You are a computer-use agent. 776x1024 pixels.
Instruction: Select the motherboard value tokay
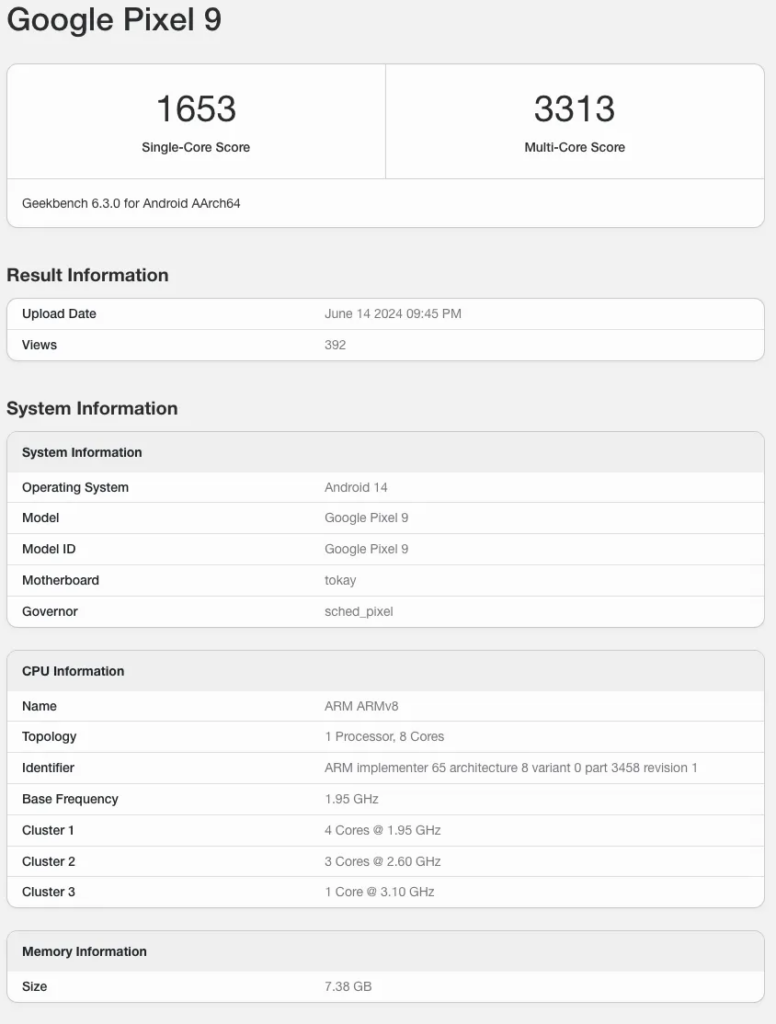tap(340, 581)
